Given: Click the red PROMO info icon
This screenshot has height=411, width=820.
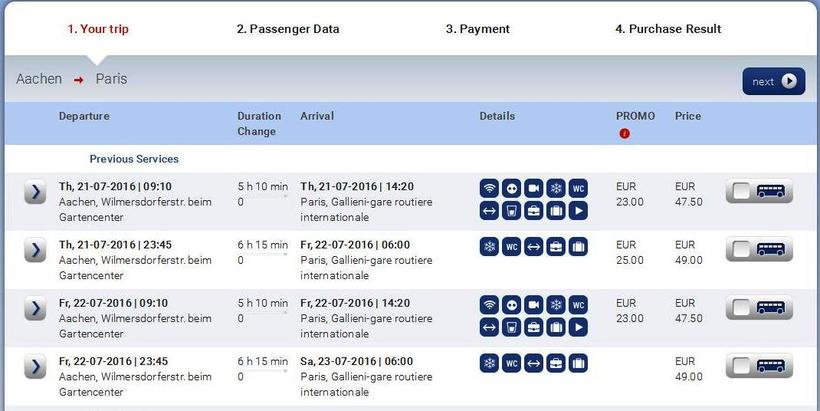Looking at the screenshot, I should click(625, 133).
